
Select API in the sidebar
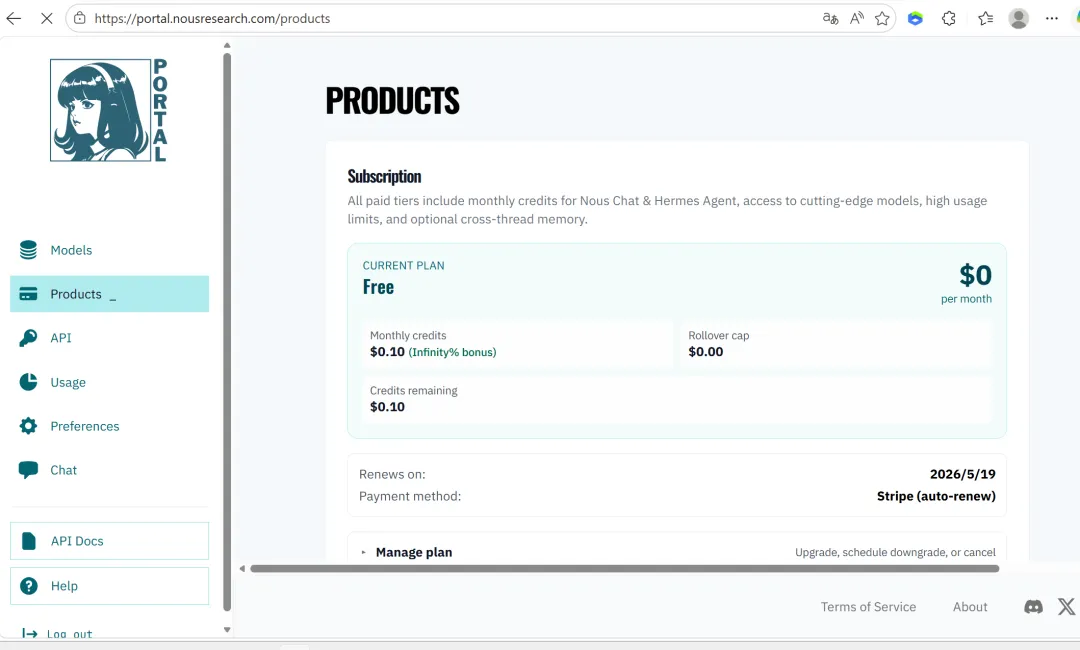point(110,338)
